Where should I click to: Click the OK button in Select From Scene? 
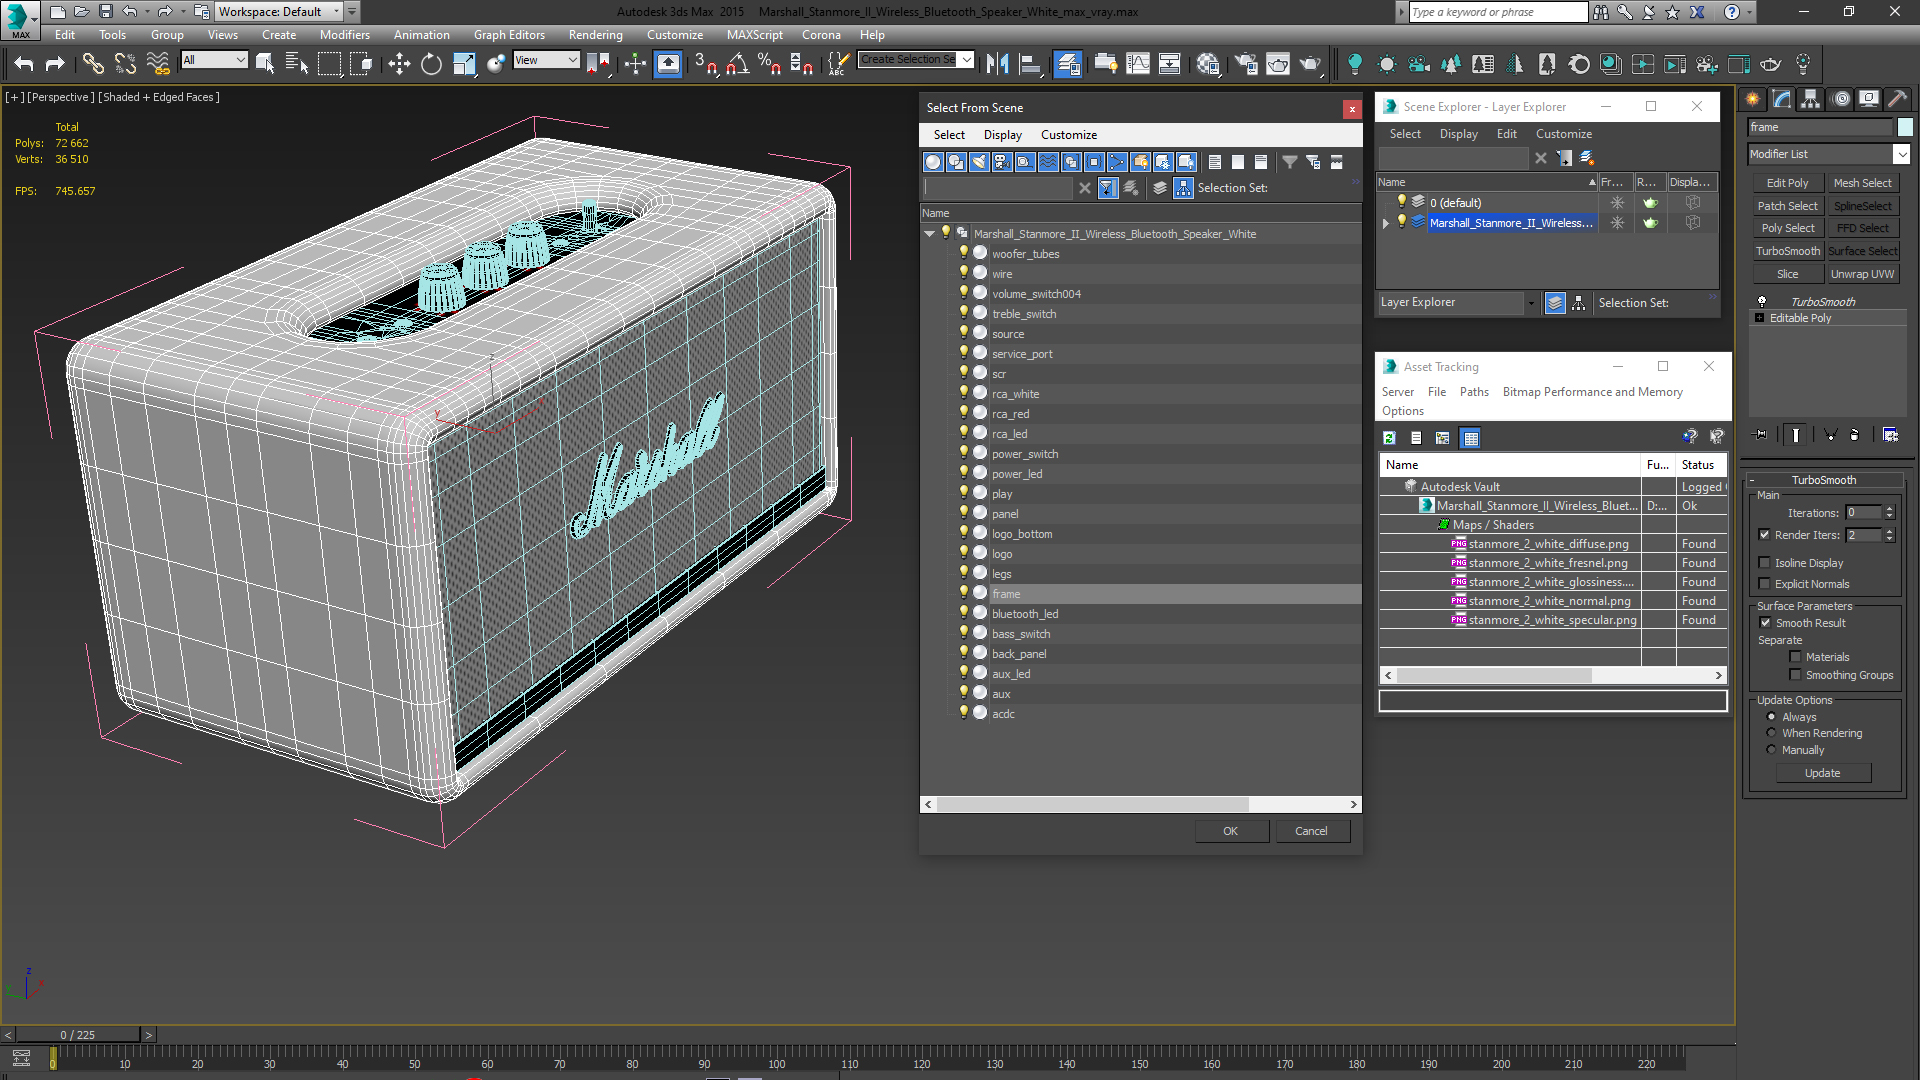[1231, 831]
